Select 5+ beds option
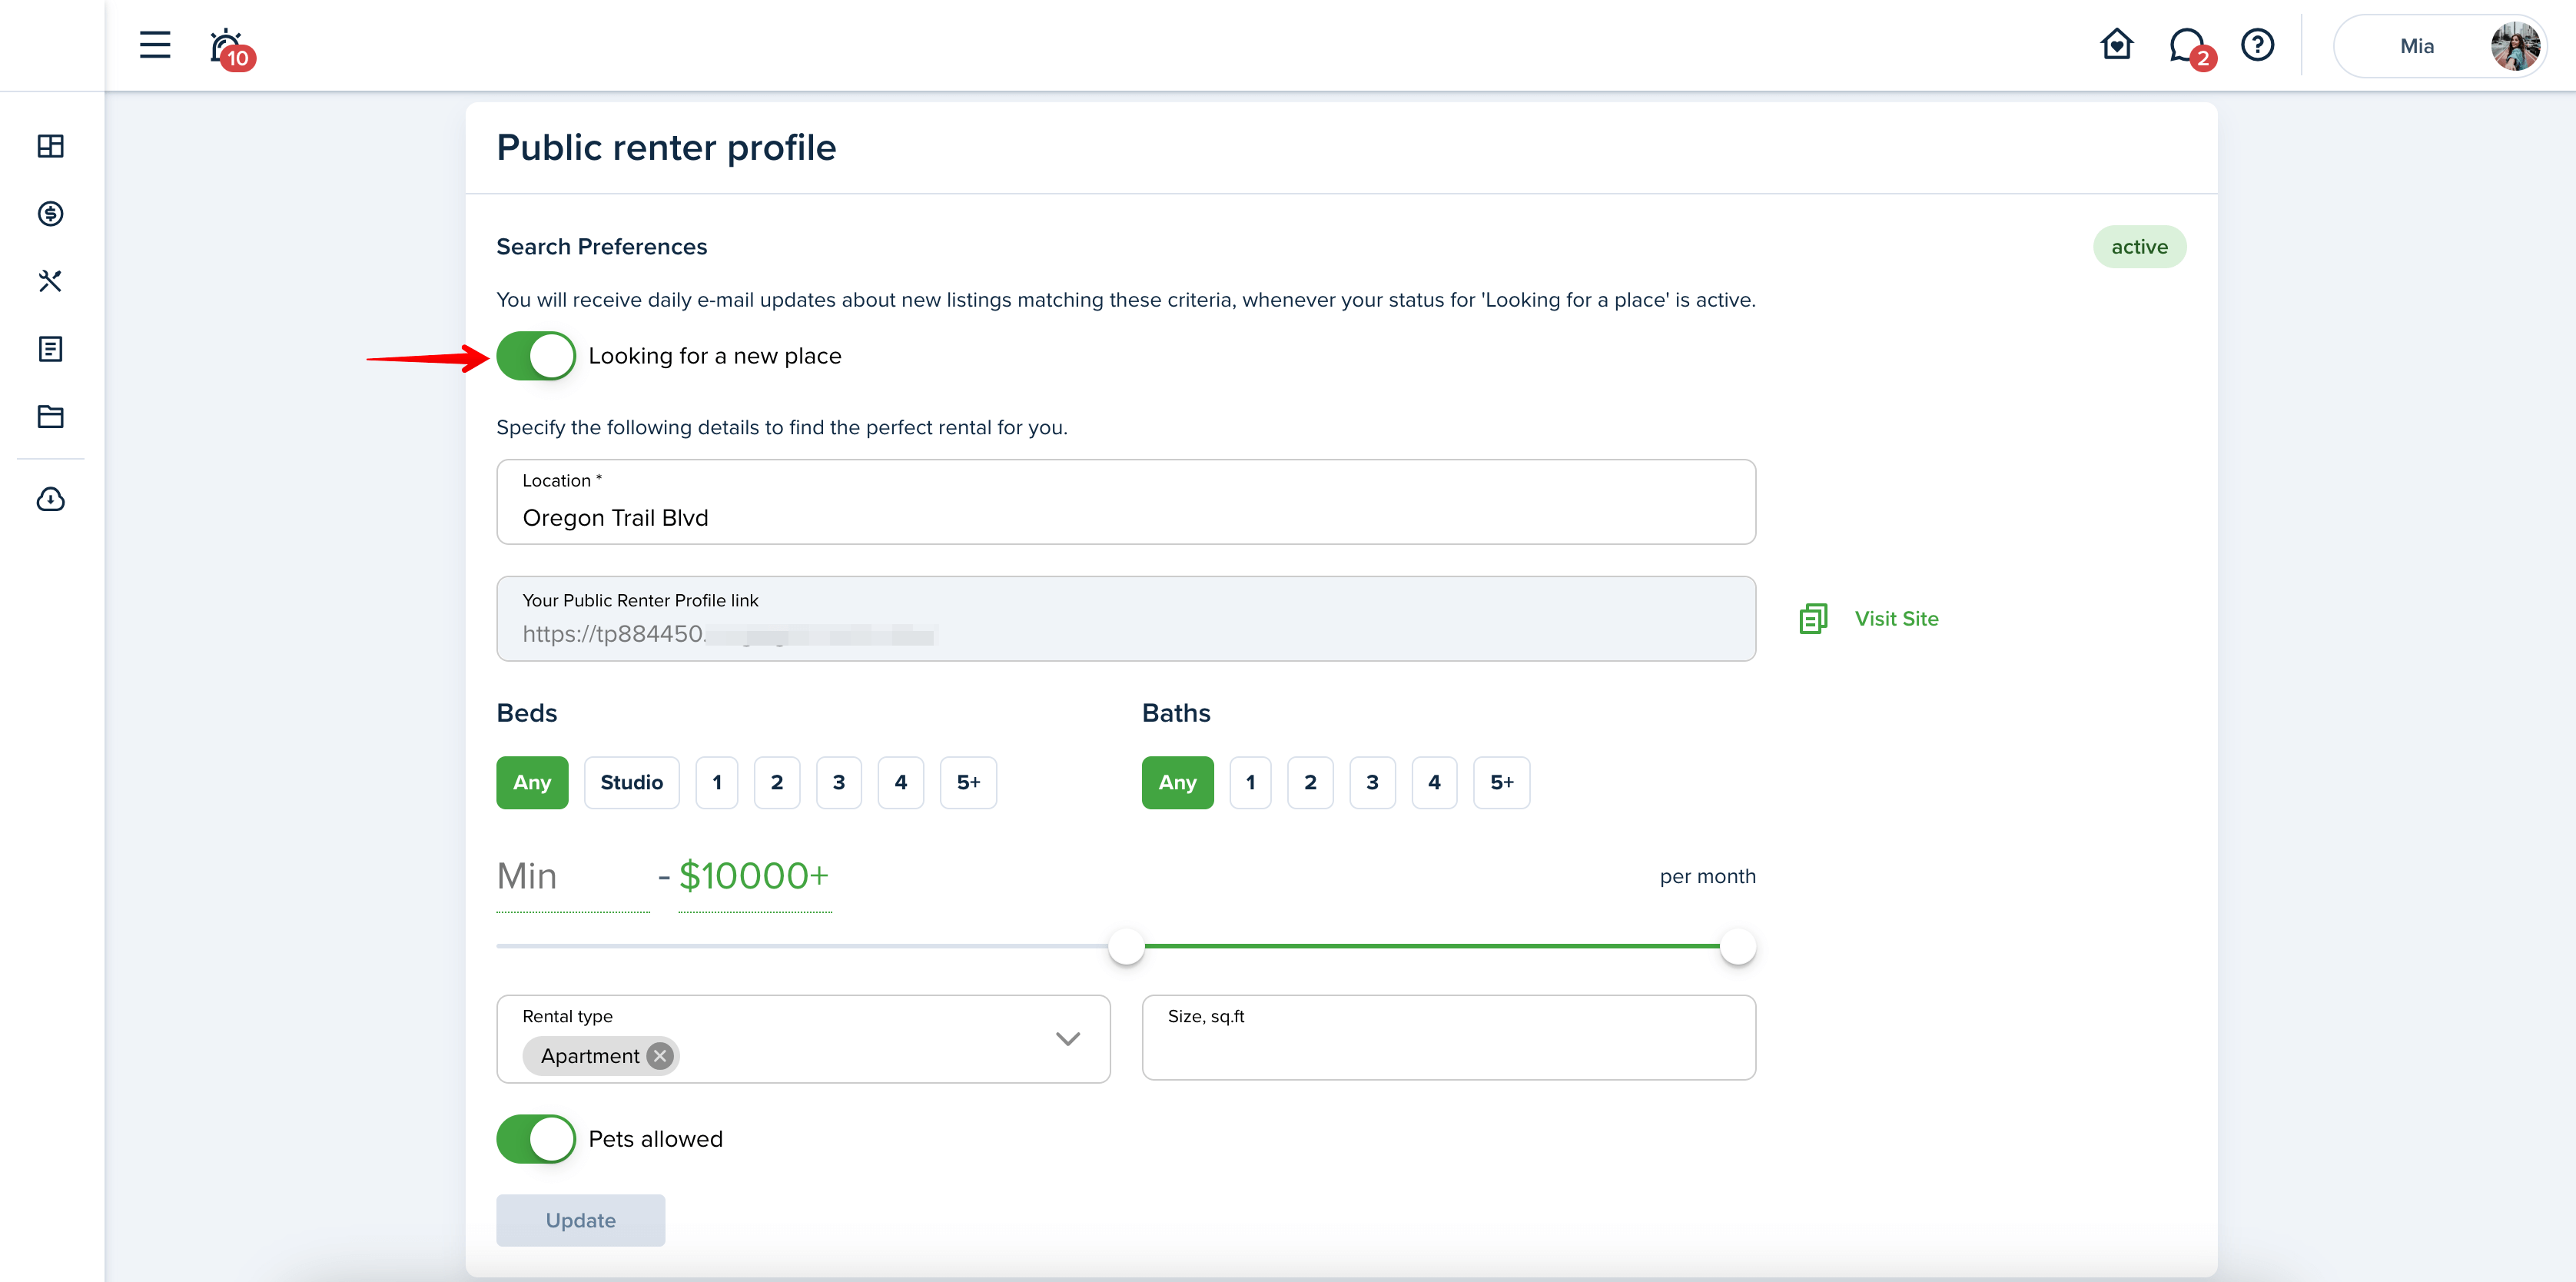2576x1282 pixels. click(x=968, y=783)
